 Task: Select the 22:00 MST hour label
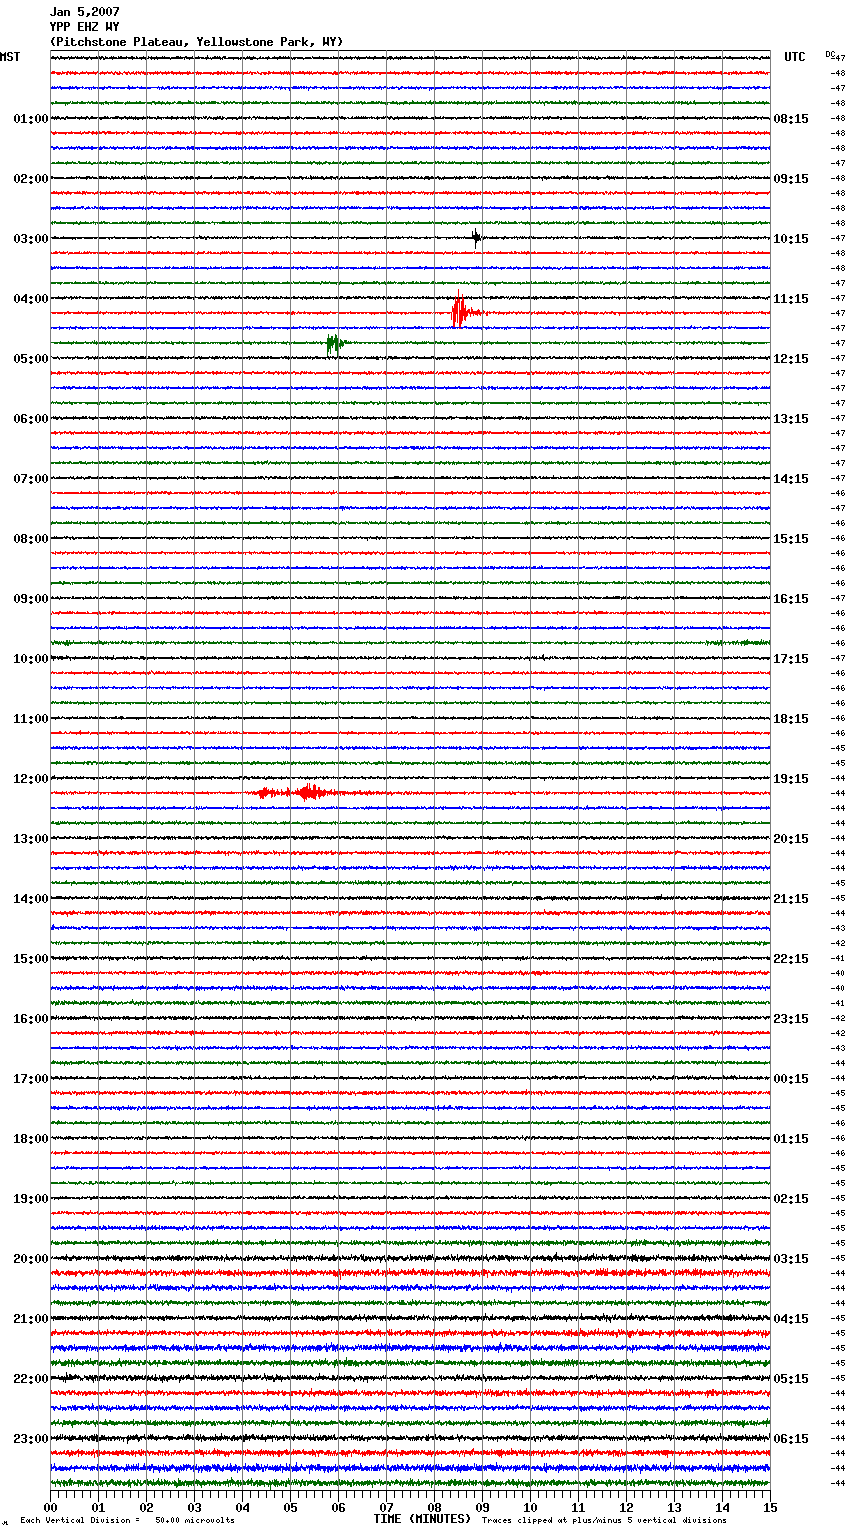pos(31,1379)
